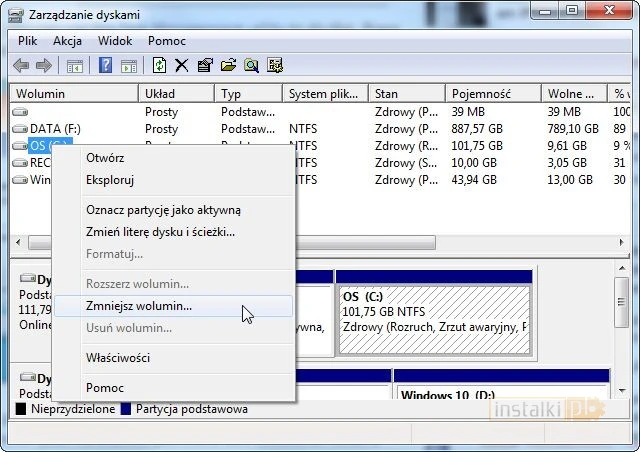Open the Pomoc menu in menu bar
Image resolution: width=640 pixels, height=452 pixels.
point(167,41)
